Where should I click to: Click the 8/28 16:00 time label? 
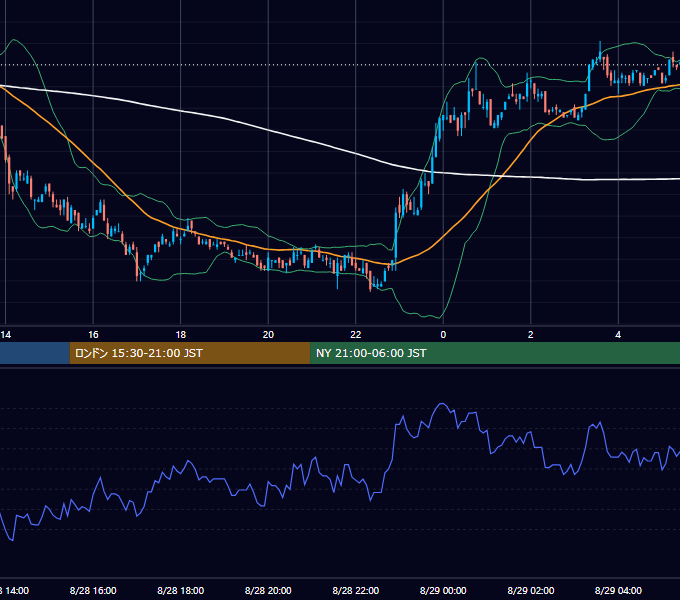pos(93,590)
